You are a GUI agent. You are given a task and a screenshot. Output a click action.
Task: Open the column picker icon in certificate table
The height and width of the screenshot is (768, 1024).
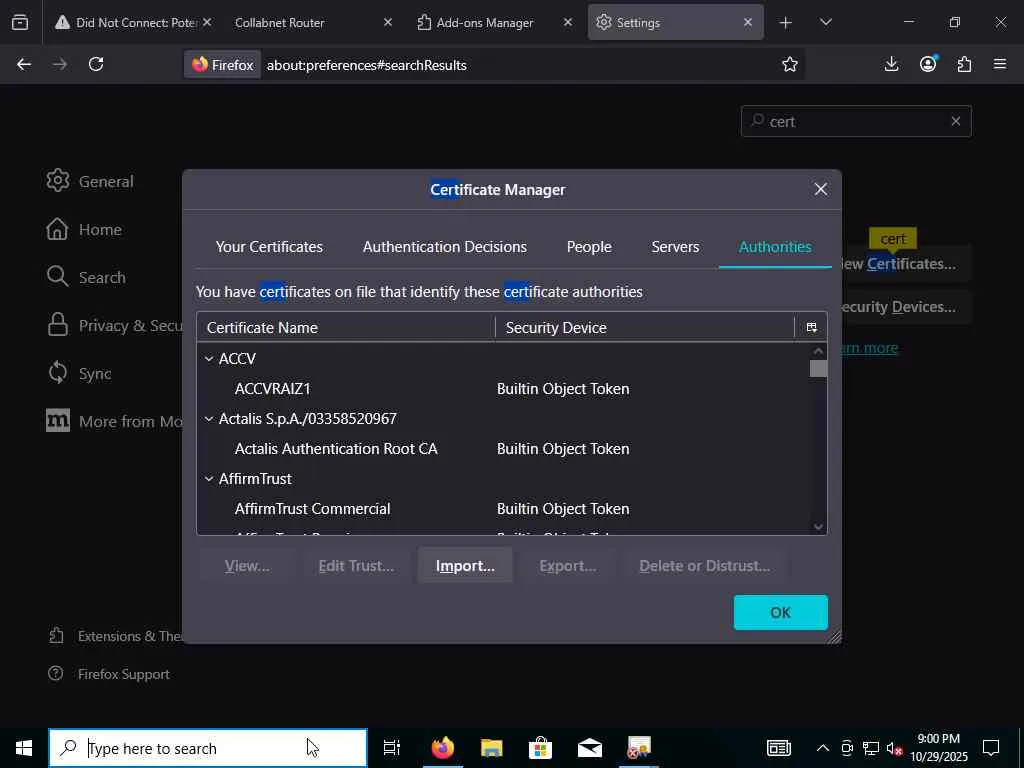(812, 327)
